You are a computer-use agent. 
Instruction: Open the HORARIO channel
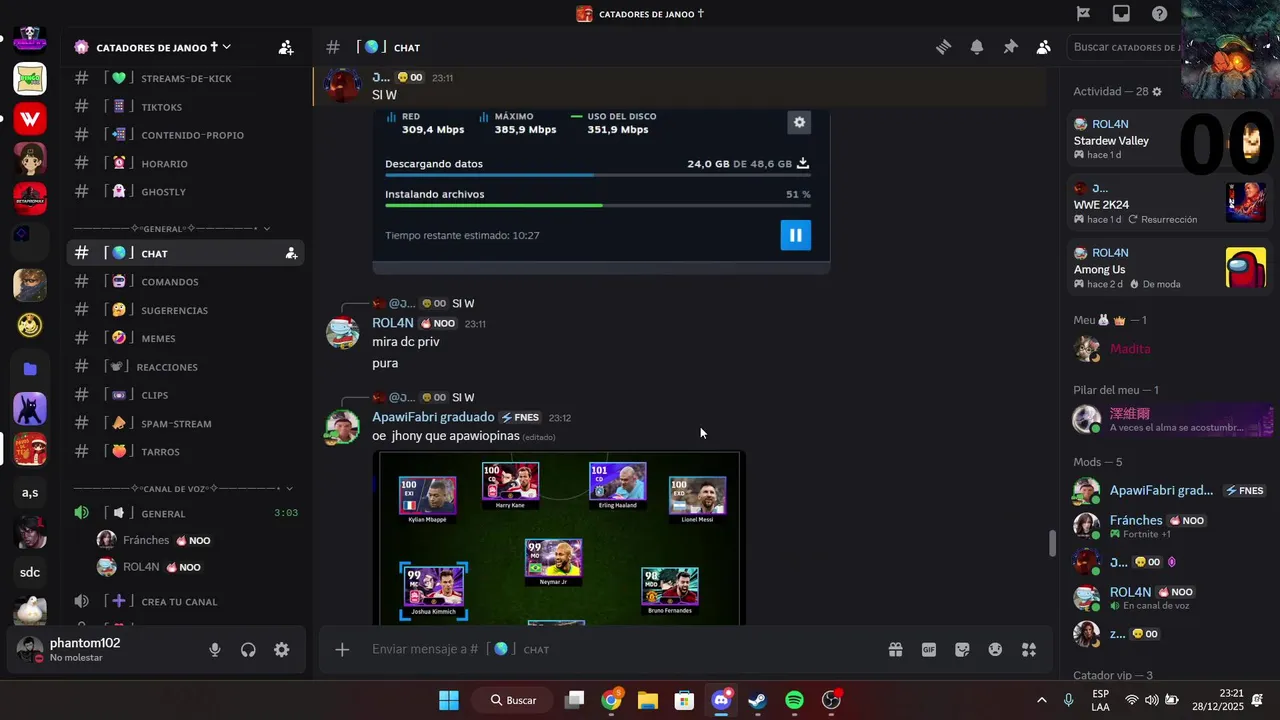pos(186,163)
